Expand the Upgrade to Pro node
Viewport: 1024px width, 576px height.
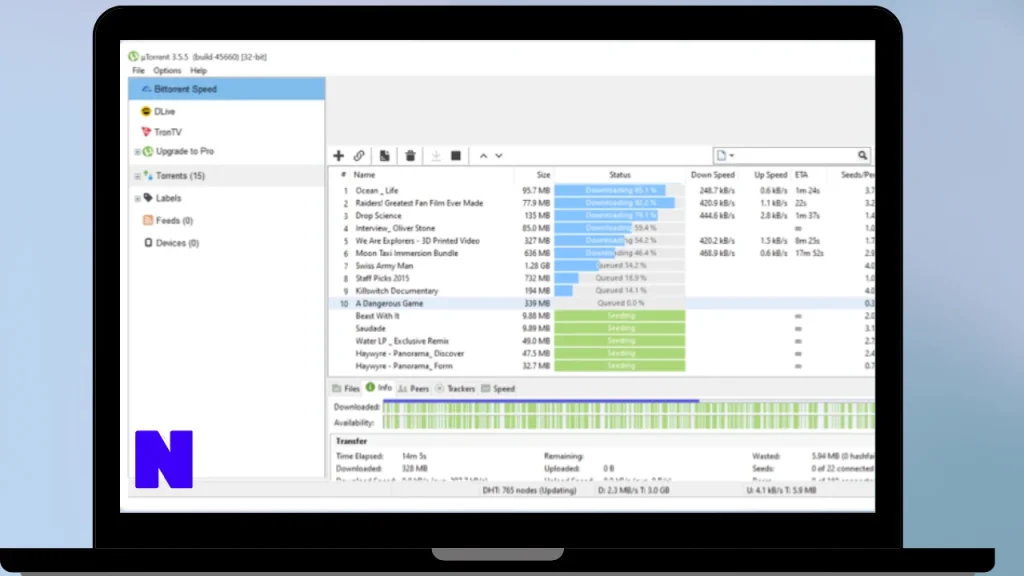(x=137, y=152)
